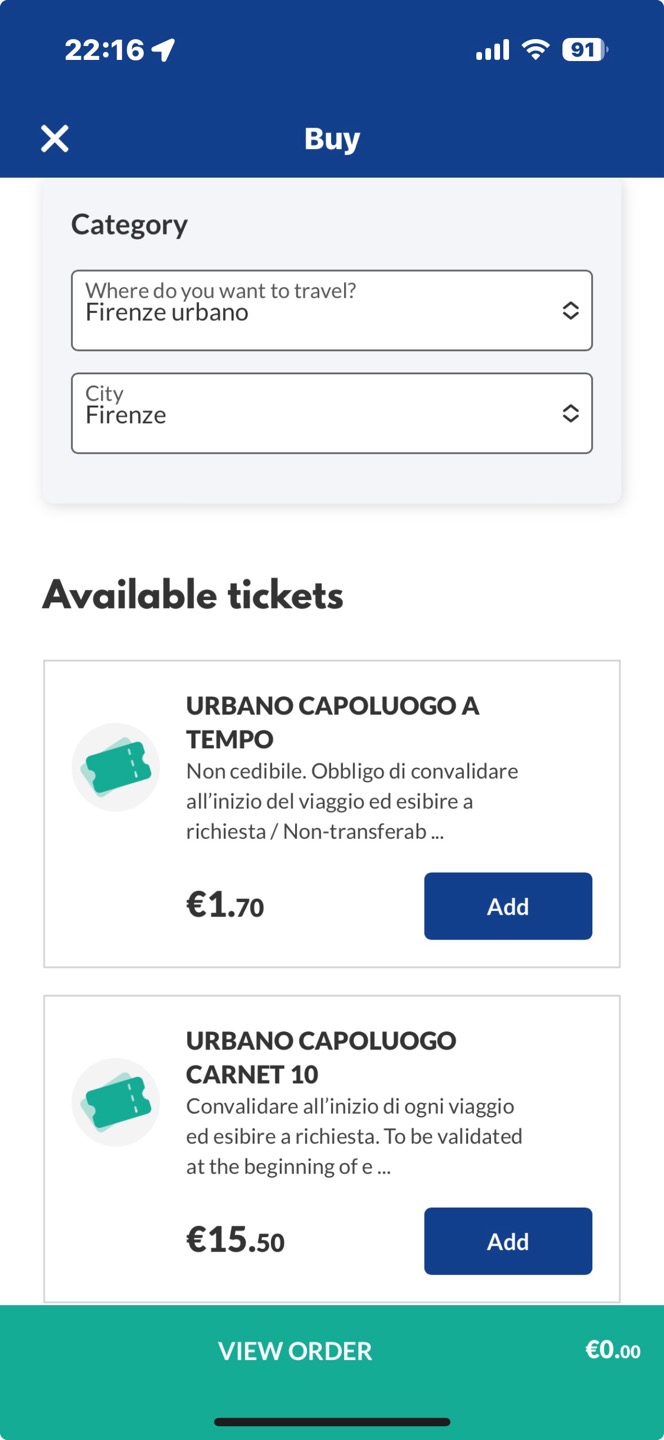Open the City dropdown set to Firenze

[x=332, y=413]
